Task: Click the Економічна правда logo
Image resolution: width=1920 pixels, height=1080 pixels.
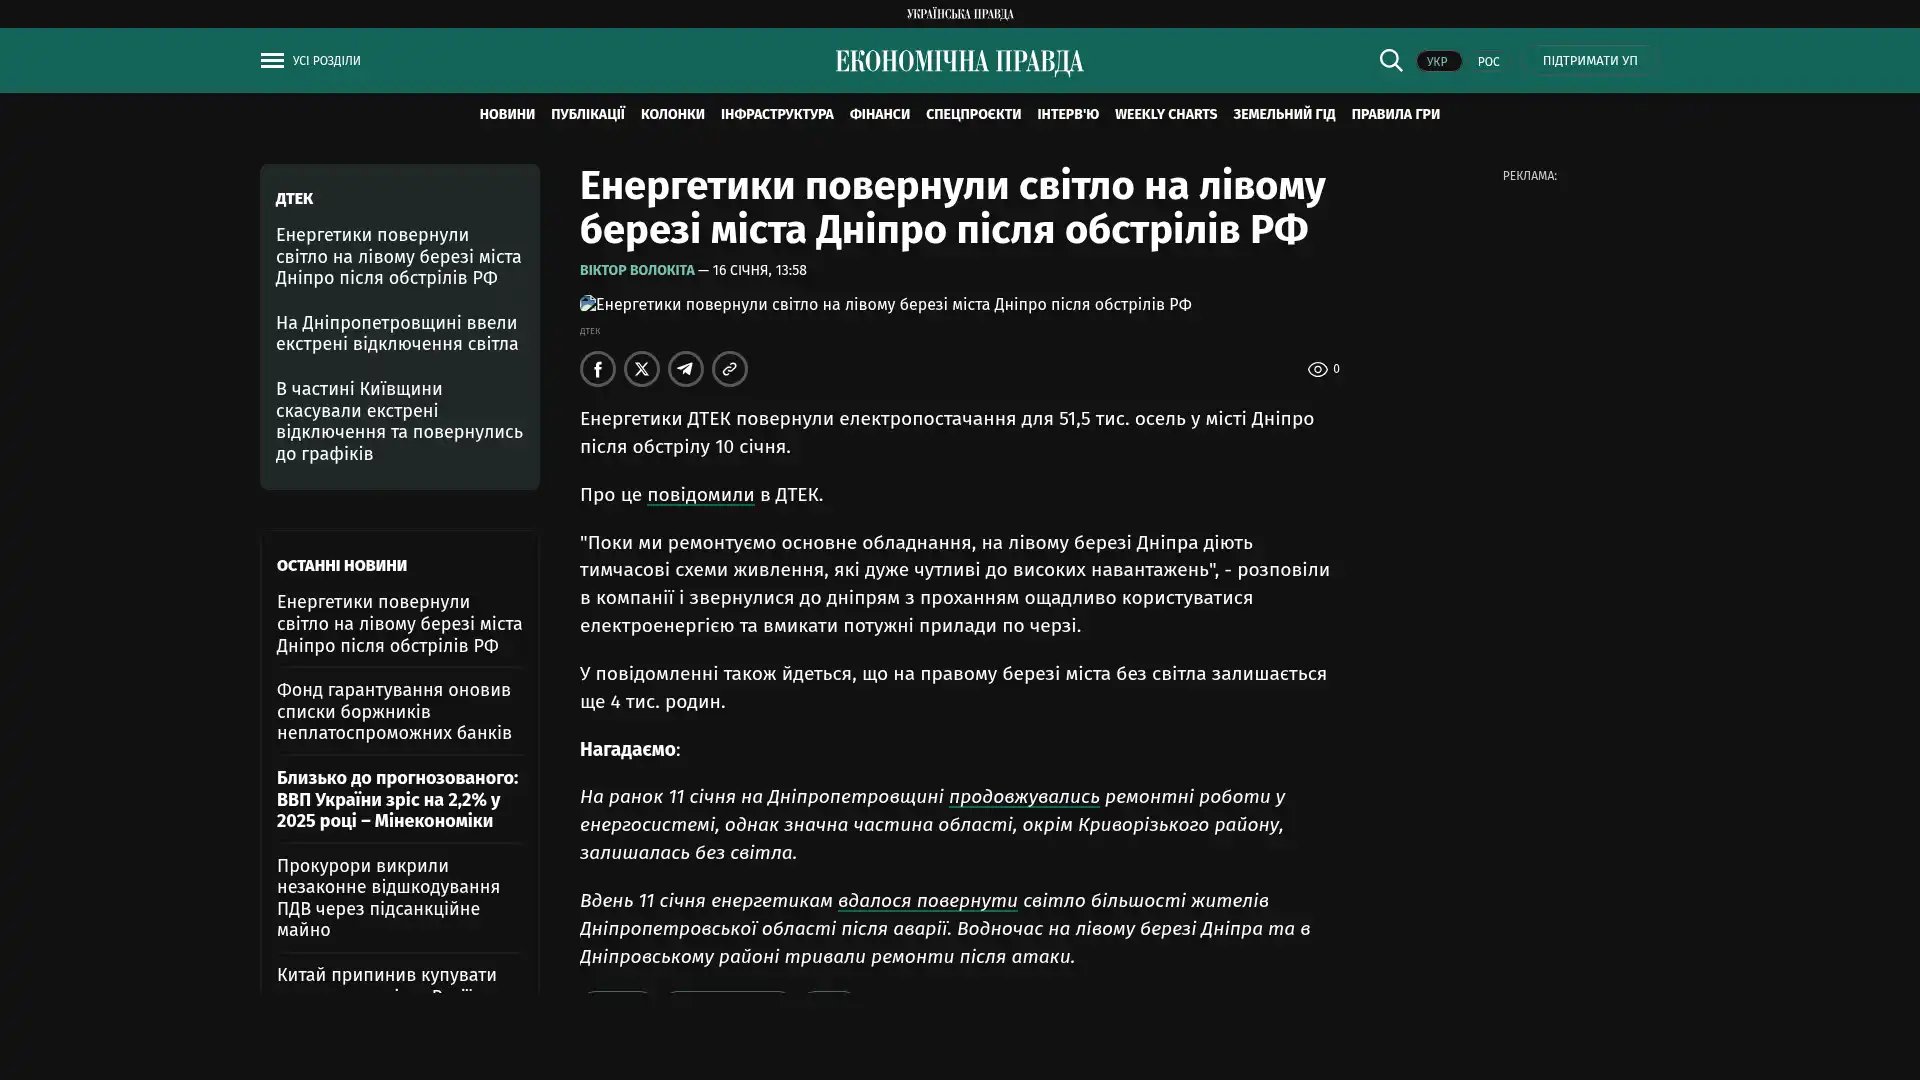Action: [959, 62]
